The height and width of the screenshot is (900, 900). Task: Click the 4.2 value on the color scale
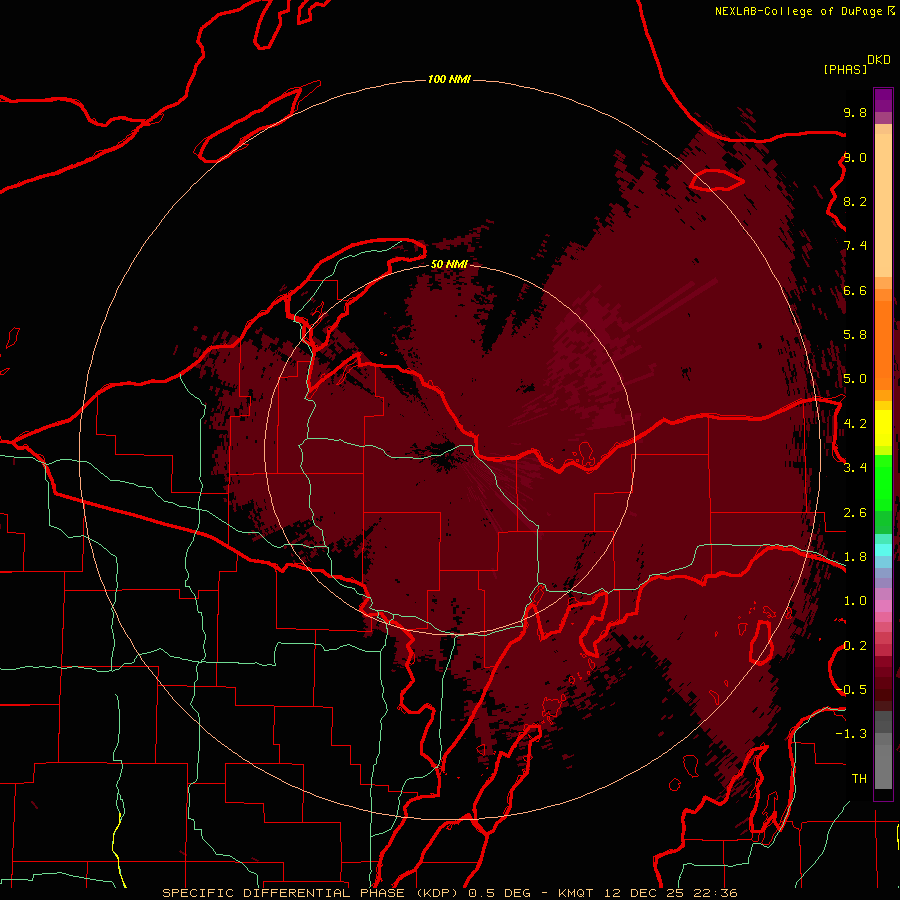[x=855, y=424]
